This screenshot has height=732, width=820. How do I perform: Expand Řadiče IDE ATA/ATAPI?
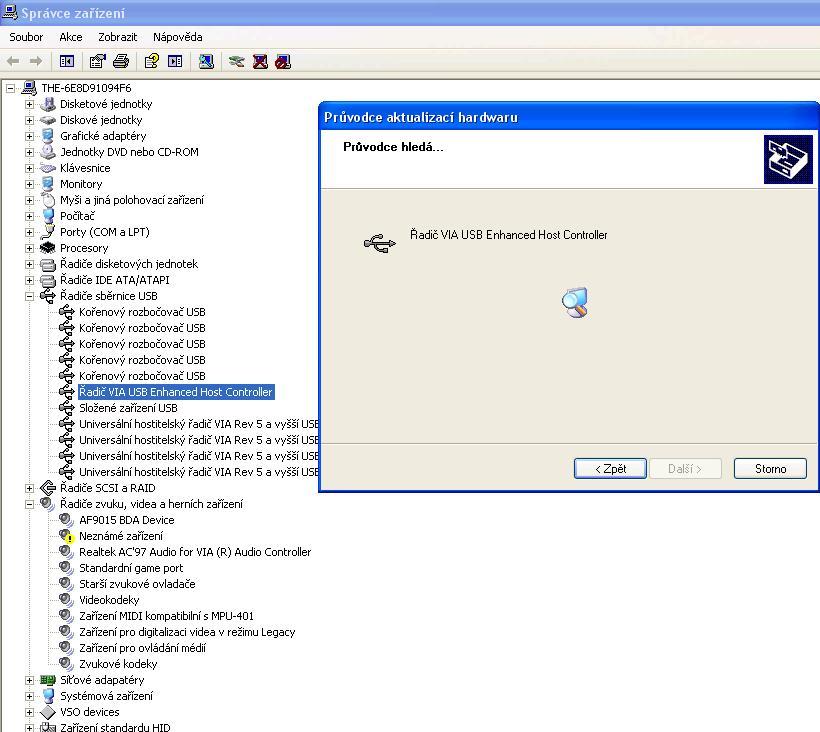coord(29,280)
